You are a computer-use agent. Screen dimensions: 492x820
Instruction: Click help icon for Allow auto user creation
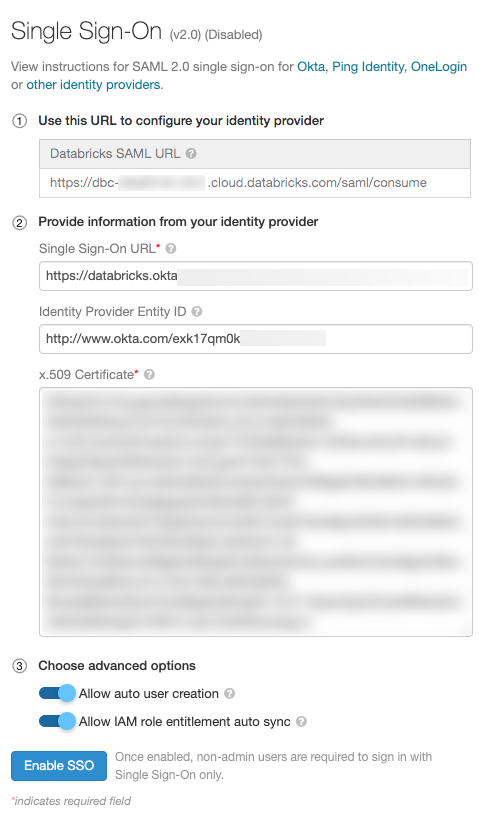tap(230, 693)
